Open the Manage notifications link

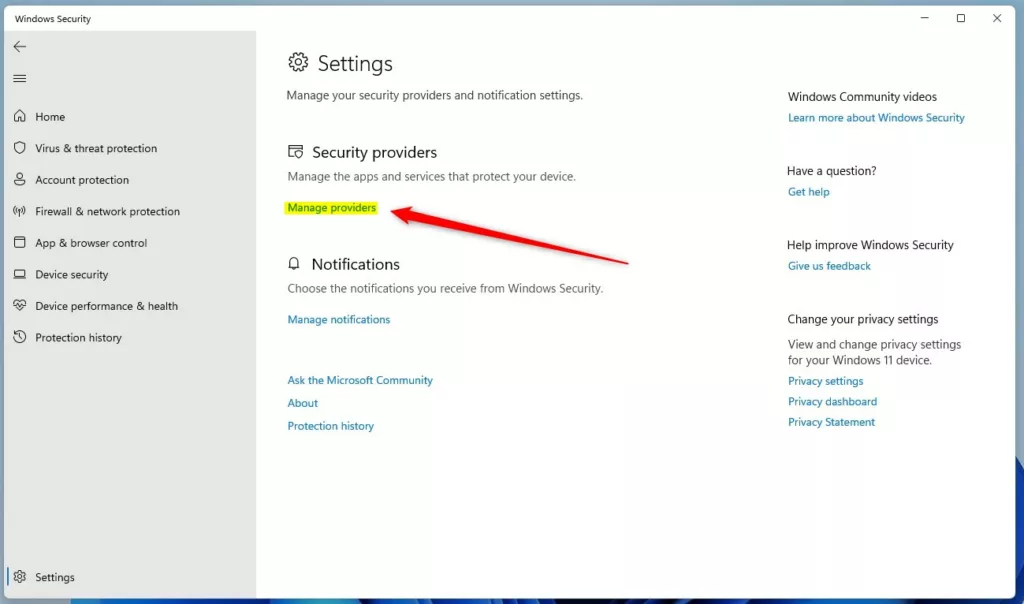pyautogui.click(x=339, y=320)
